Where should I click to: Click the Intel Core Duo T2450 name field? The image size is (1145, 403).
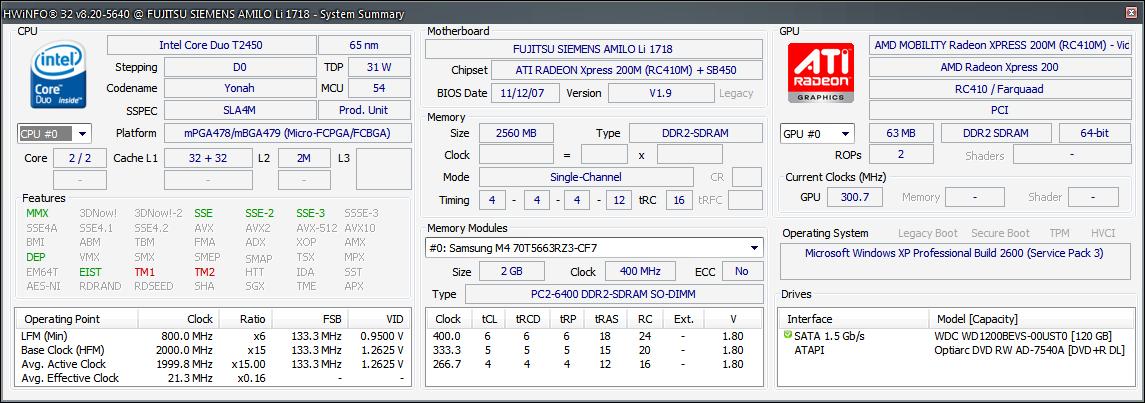211,45
